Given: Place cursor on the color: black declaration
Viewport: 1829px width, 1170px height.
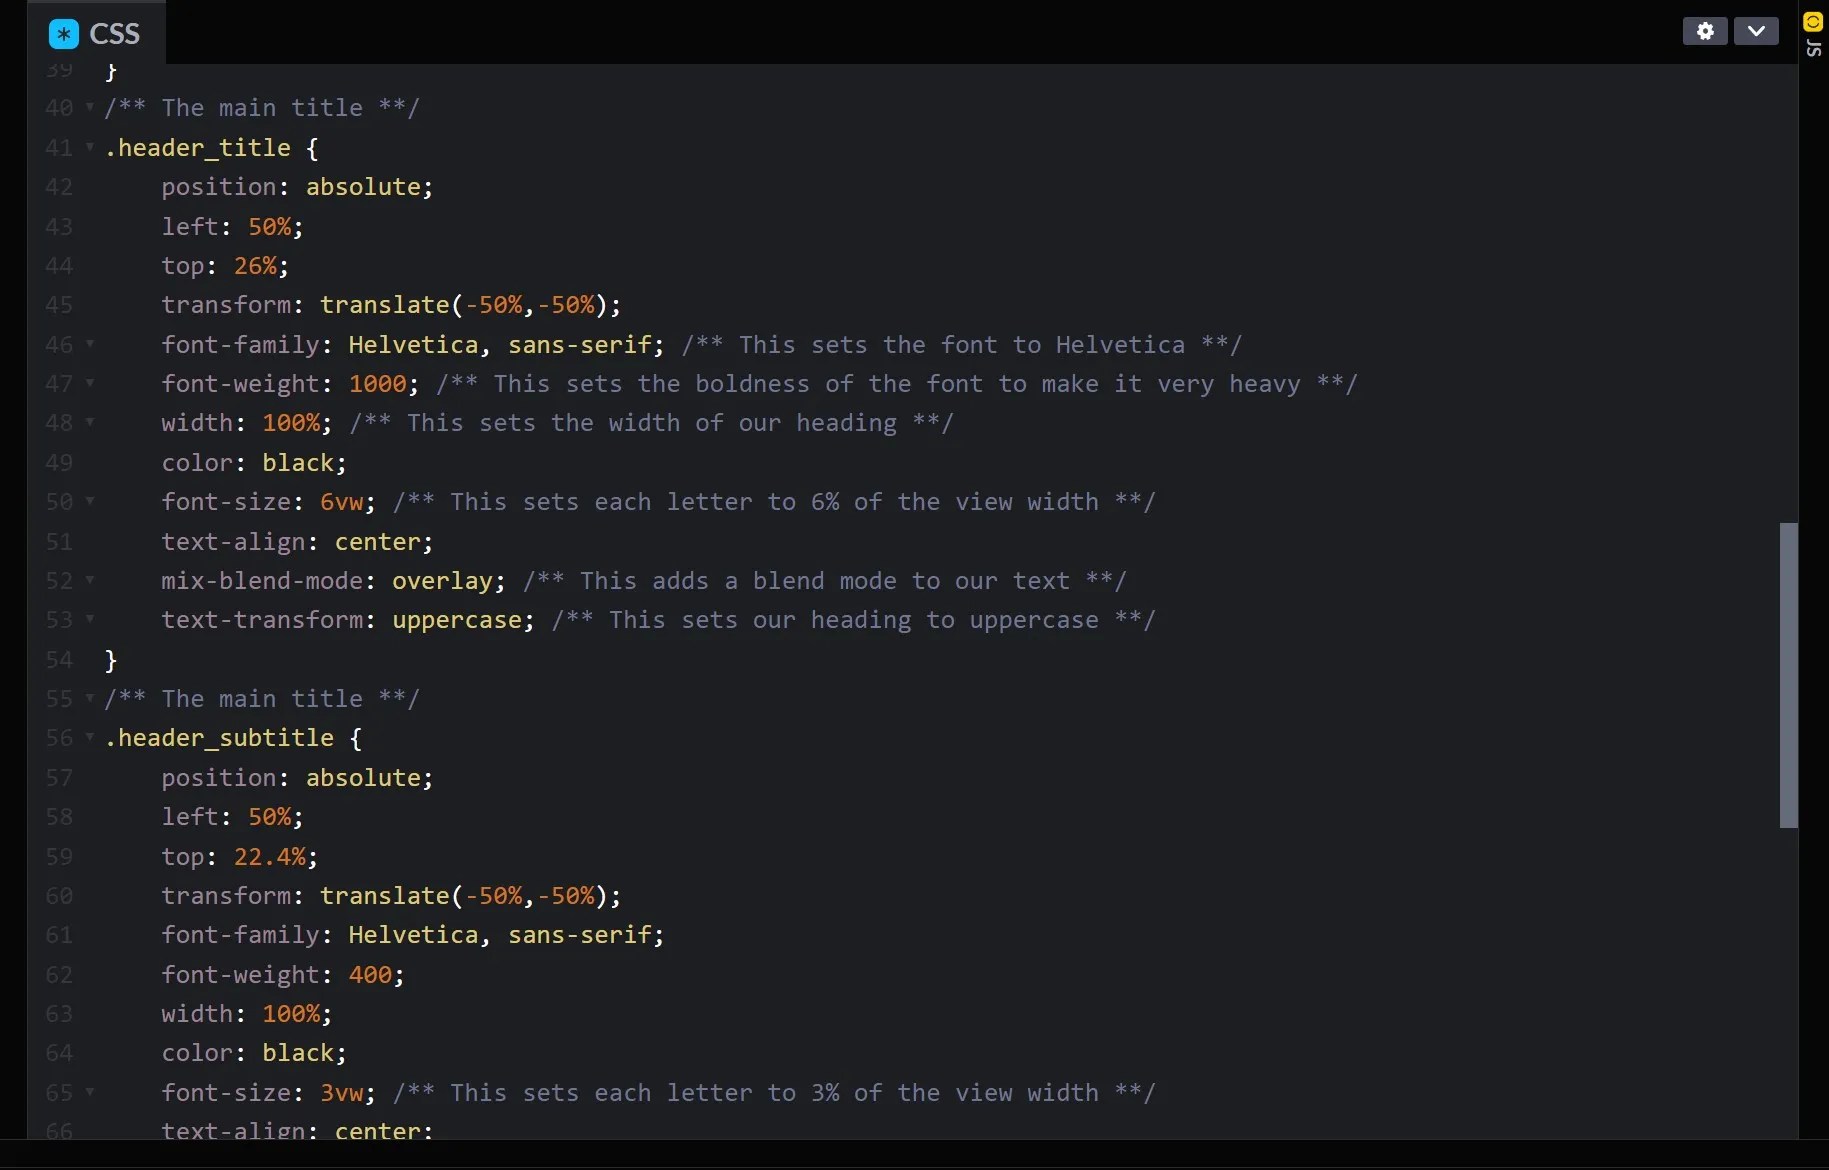Looking at the screenshot, I should pyautogui.click(x=255, y=462).
